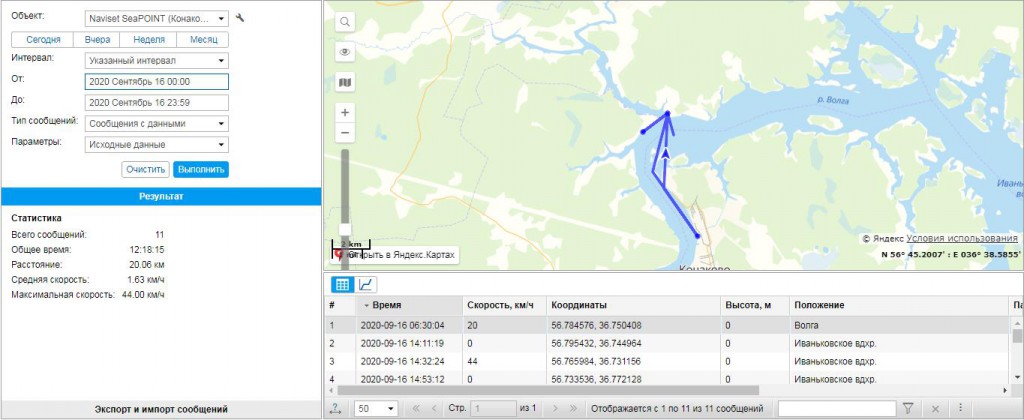Click Максимальная скорость value 44.00 км/ч
This screenshot has width=1024, height=420.
[x=143, y=295]
